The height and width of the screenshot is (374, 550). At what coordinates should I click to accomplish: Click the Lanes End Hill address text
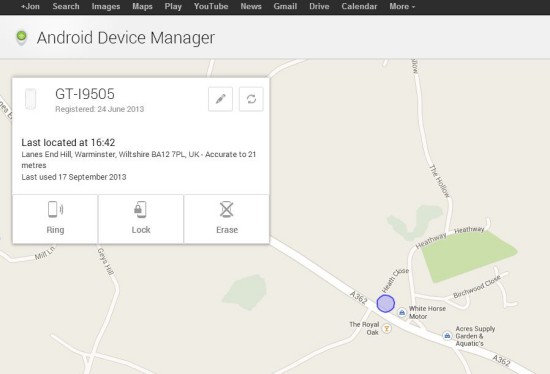tap(139, 160)
